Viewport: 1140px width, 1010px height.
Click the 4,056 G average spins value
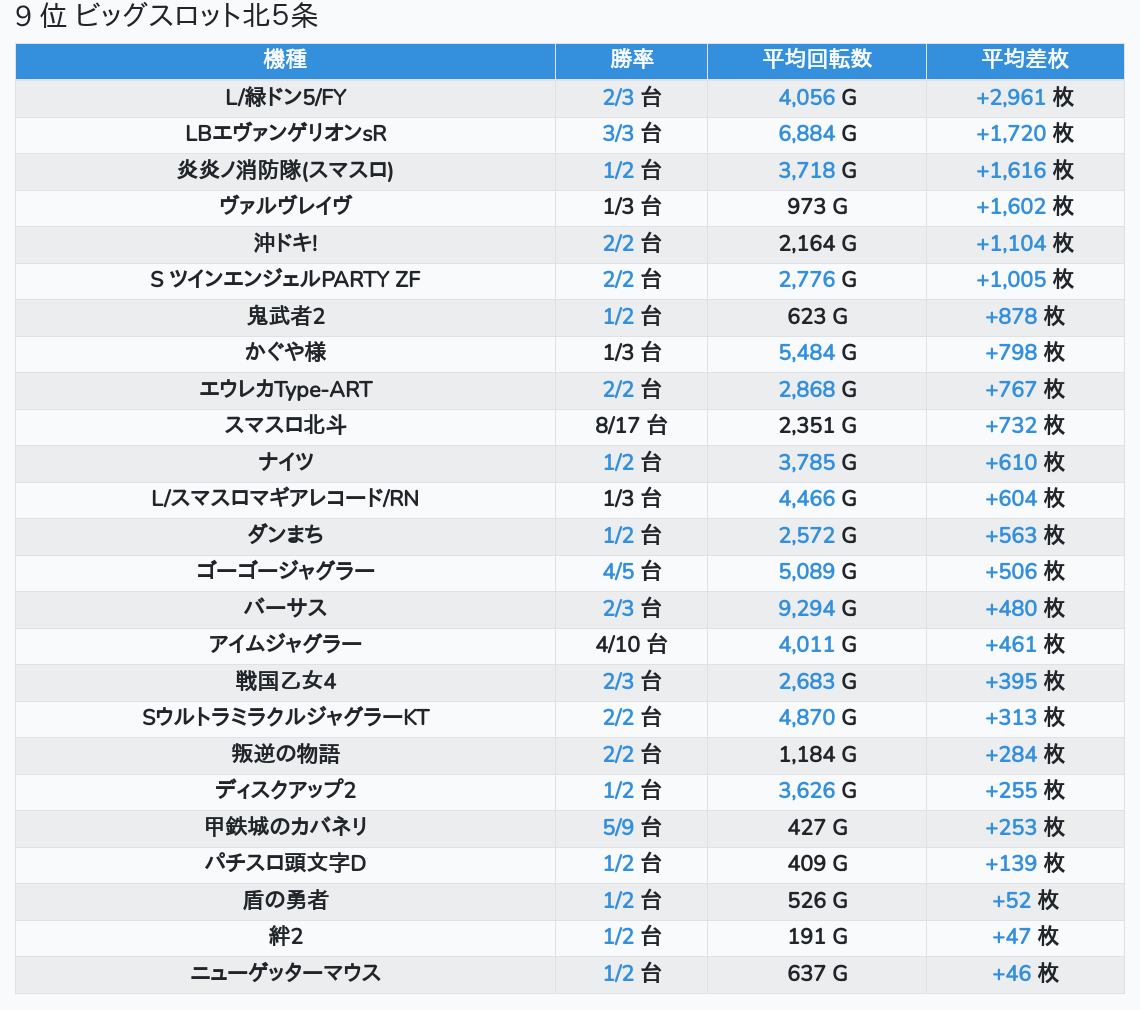pyautogui.click(x=816, y=97)
